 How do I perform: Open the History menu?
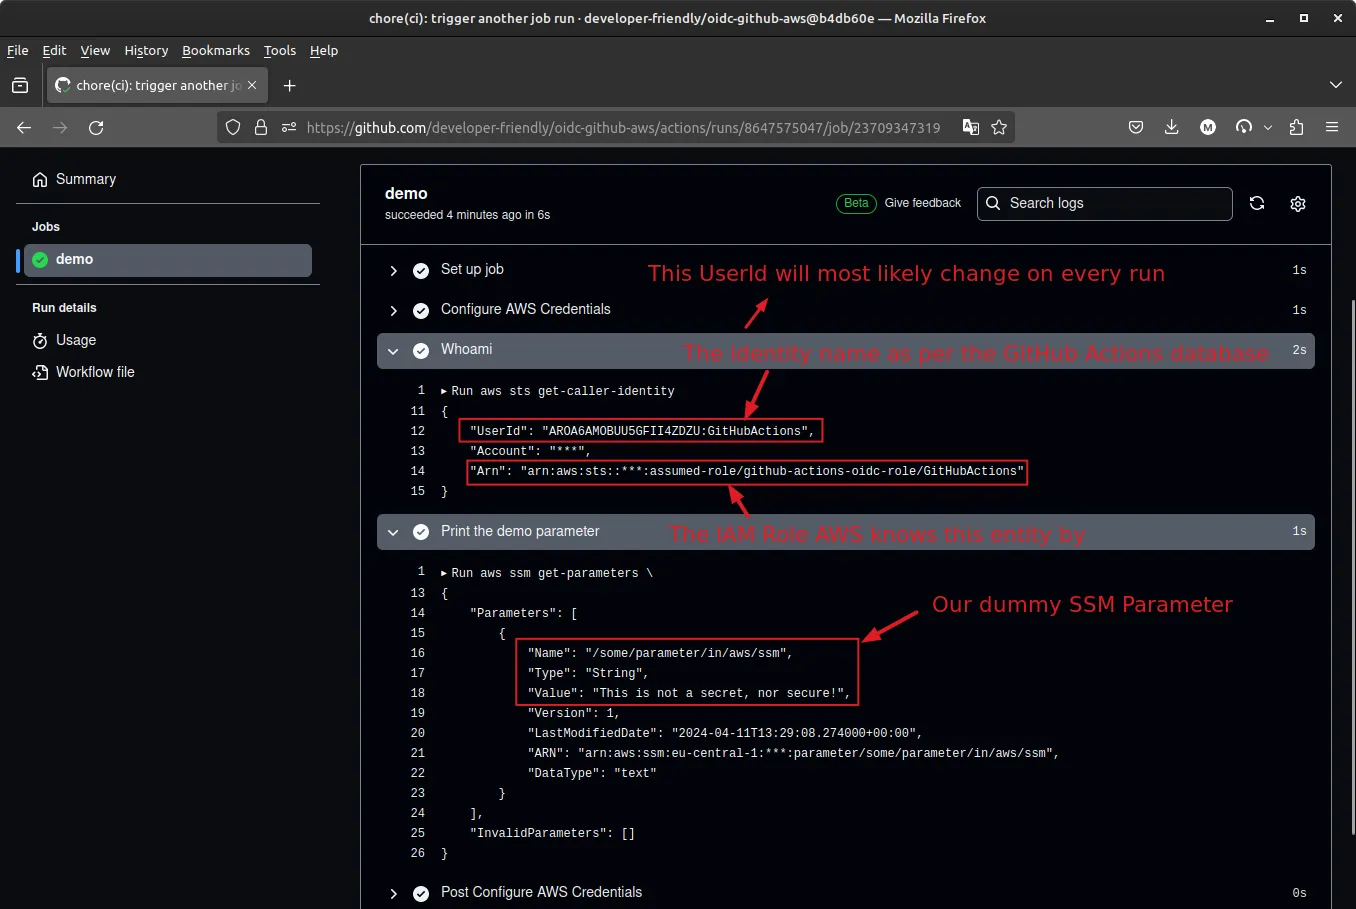(146, 50)
